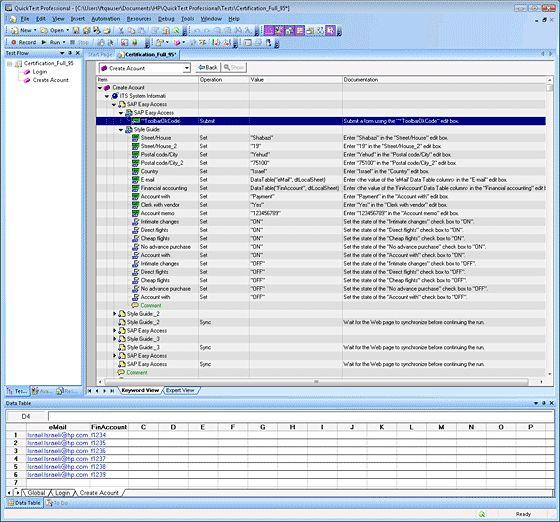Click the Data Table formula input field
Viewport: 560px width, 522px height.
point(301,416)
